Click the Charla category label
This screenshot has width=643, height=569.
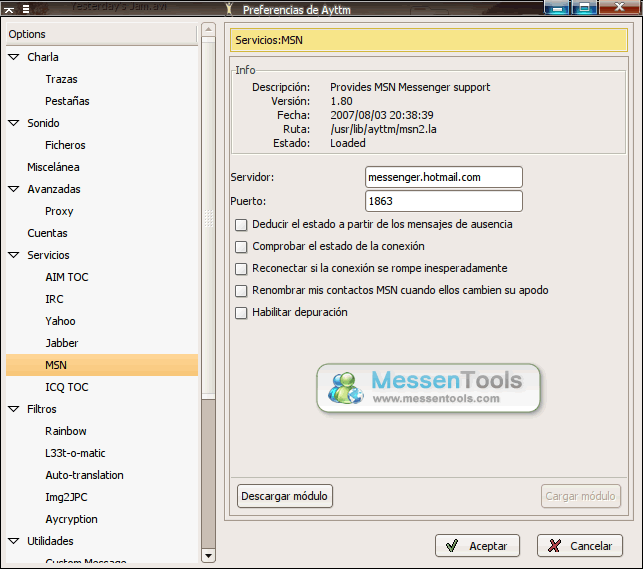[43, 57]
